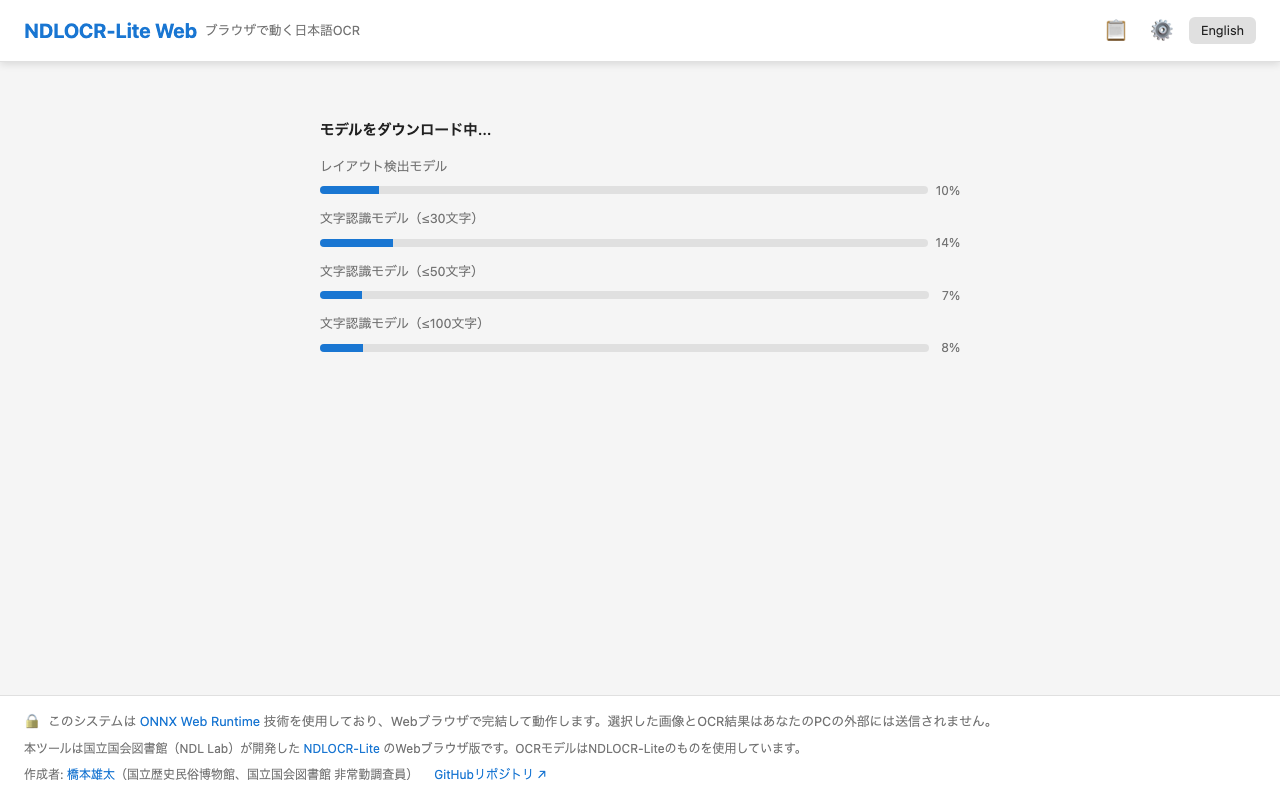Click the gear icon to open OCR settings
This screenshot has height=800, width=1280.
click(1161, 30)
